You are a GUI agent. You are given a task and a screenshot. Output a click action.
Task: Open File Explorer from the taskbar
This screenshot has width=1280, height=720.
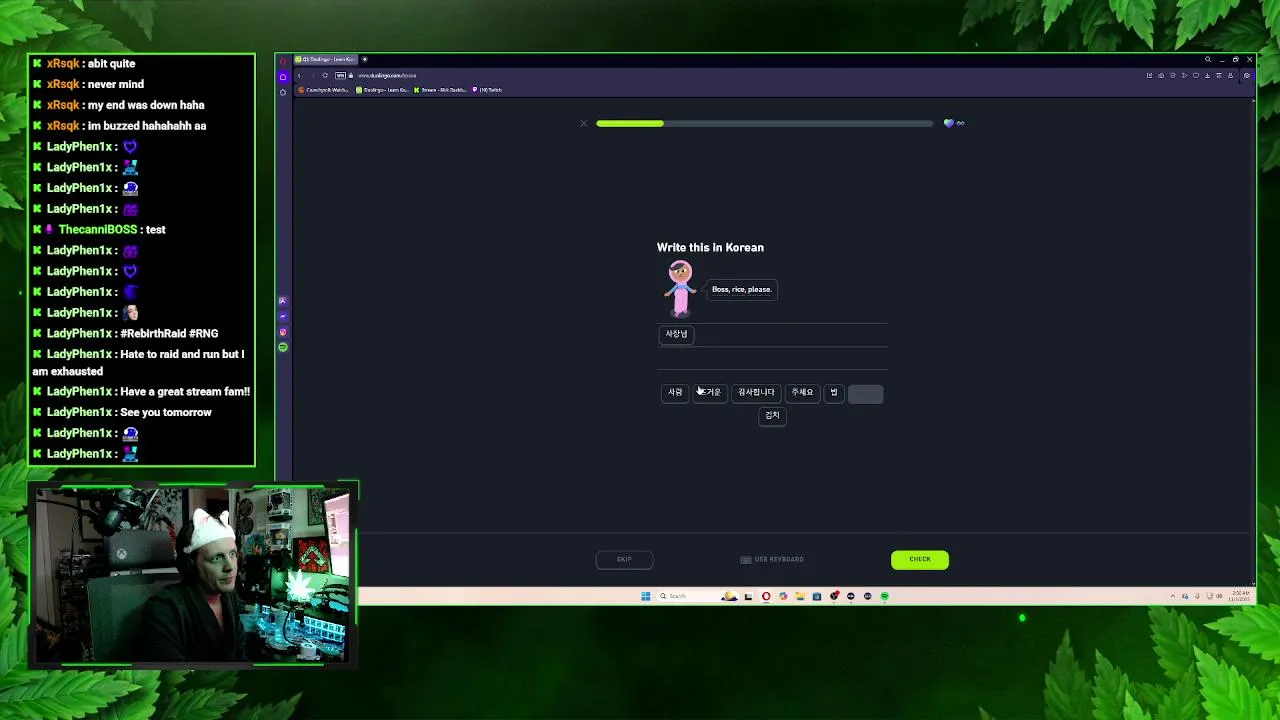(800, 596)
